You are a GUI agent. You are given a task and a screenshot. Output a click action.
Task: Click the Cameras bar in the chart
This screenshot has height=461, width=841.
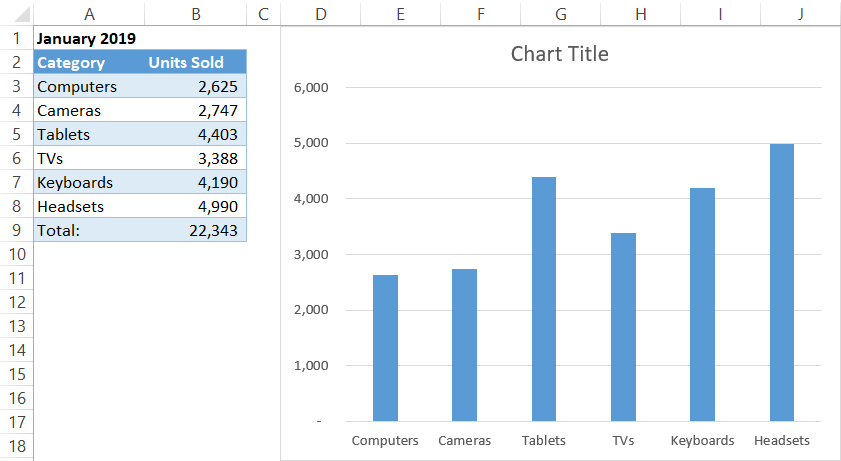pyautogui.click(x=464, y=345)
